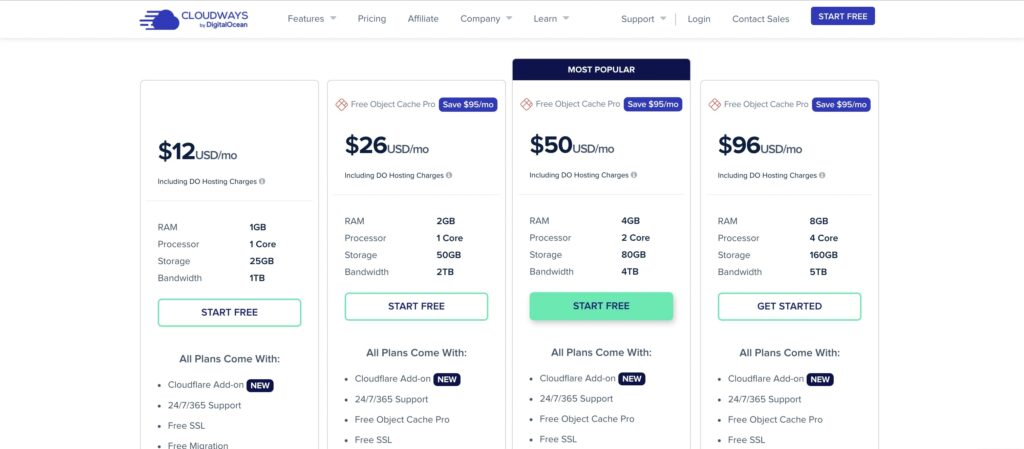This screenshot has height=449, width=1024.
Task: Click the Login link
Action: tap(699, 19)
